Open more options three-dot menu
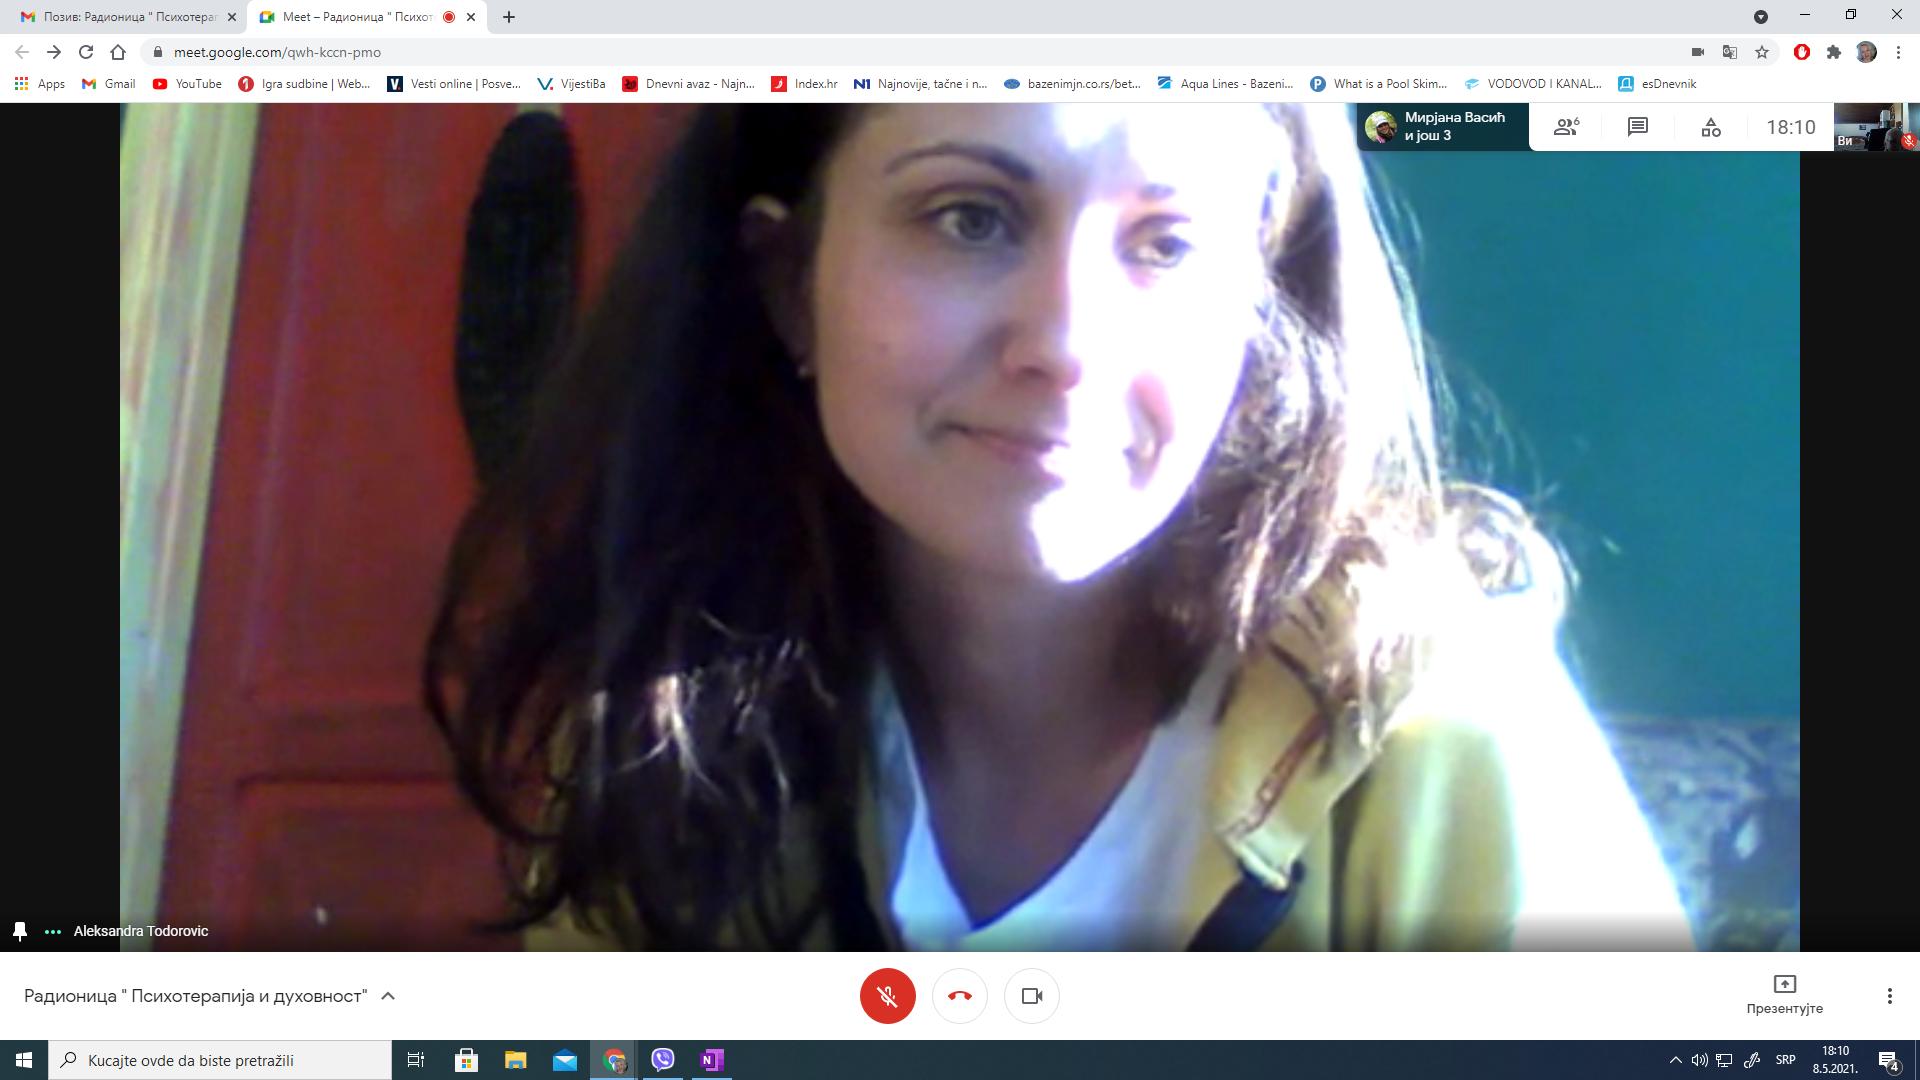 [1889, 996]
